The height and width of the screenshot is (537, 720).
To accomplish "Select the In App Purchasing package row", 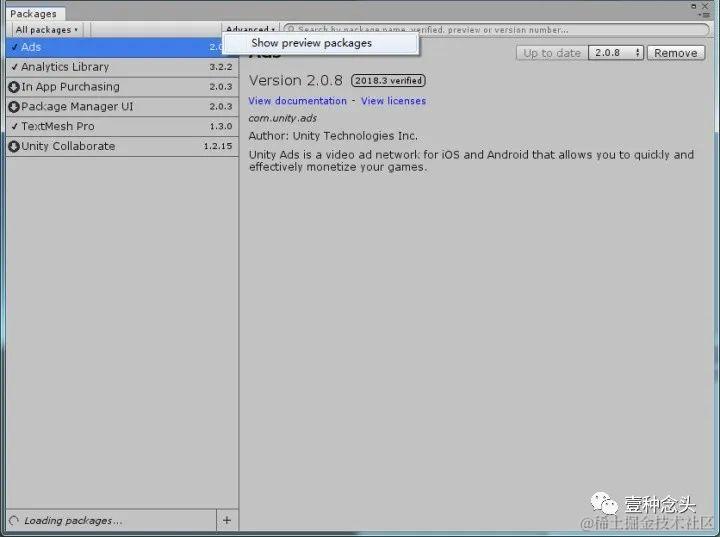I will (122, 87).
